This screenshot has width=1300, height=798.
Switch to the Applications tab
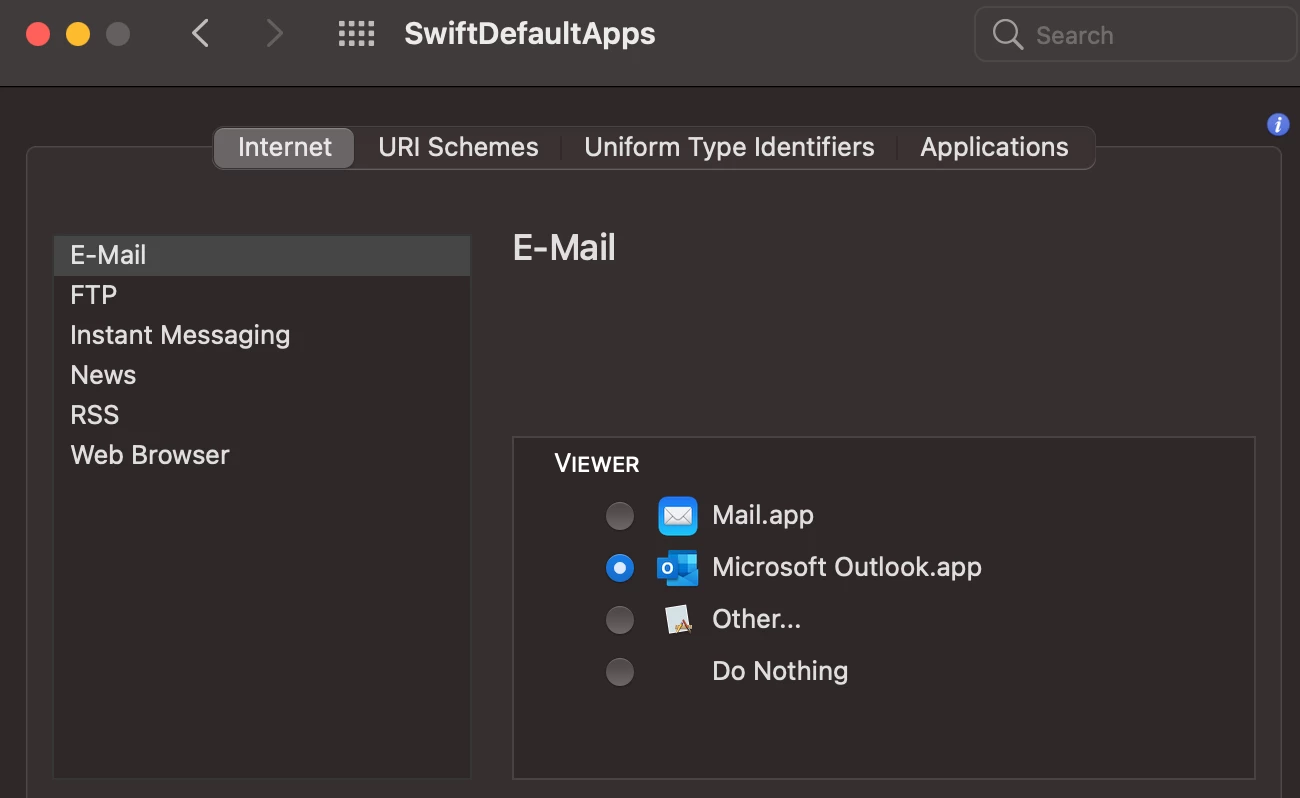point(994,147)
